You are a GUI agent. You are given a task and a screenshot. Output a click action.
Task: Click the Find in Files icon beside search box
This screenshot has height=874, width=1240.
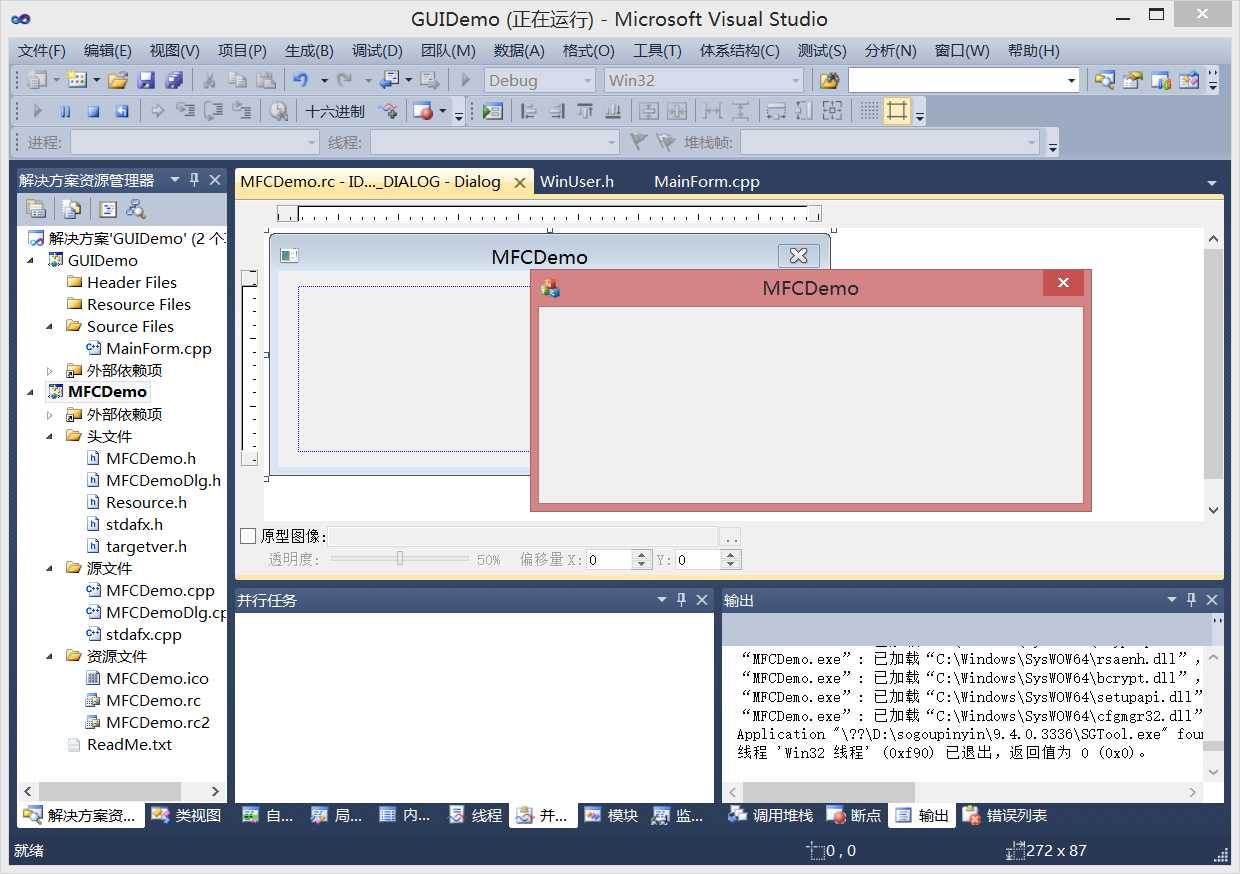pos(829,81)
